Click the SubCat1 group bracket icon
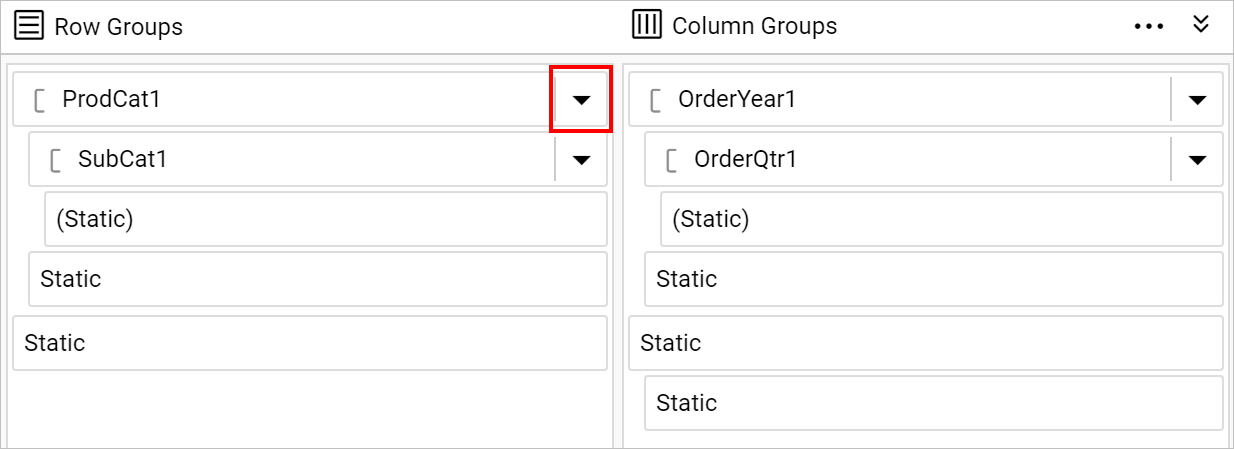Screen dimensions: 1234x449 pyautogui.click(x=56, y=160)
